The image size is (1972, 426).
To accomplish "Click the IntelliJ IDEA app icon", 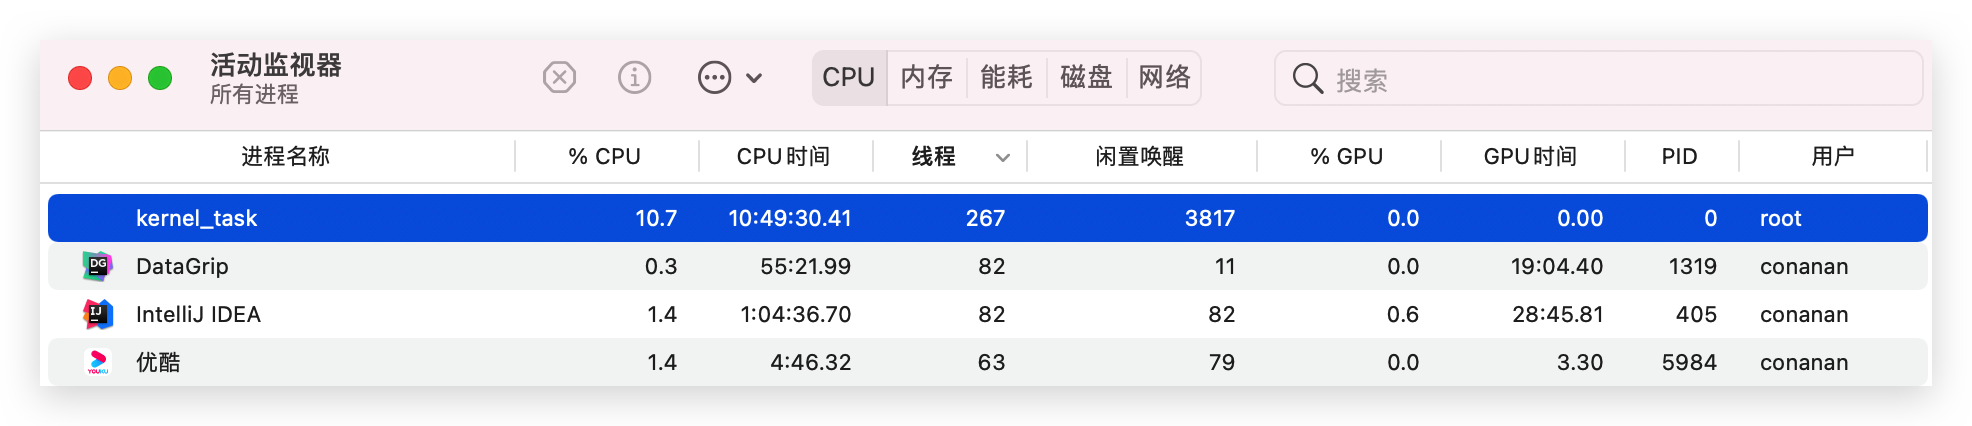I will tap(97, 314).
